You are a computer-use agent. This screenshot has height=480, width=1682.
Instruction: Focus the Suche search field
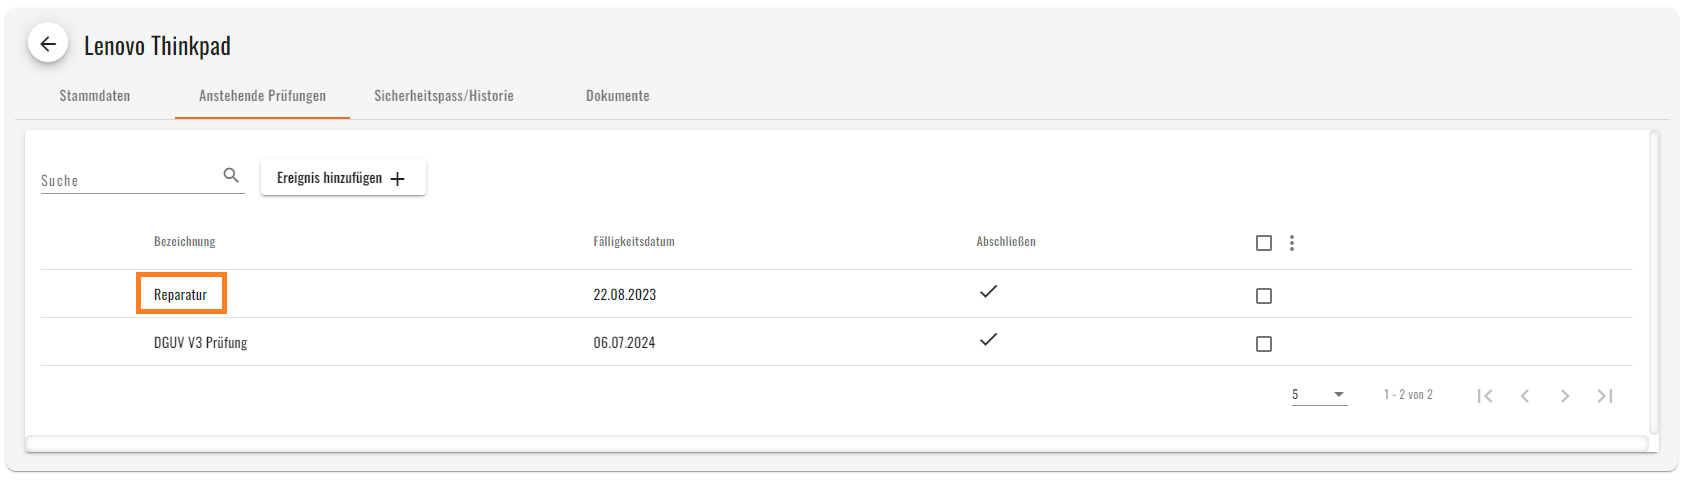130,180
